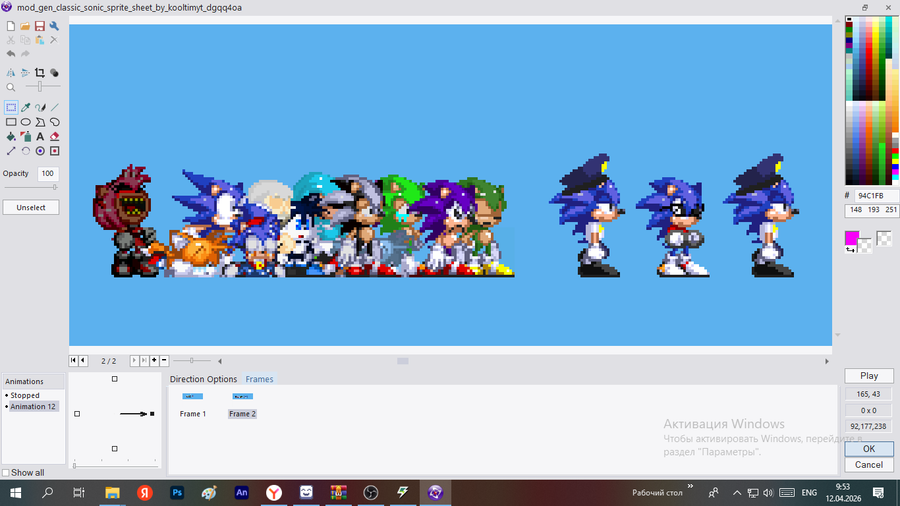Switch to the Frames tab
The image size is (900, 506).
click(259, 379)
